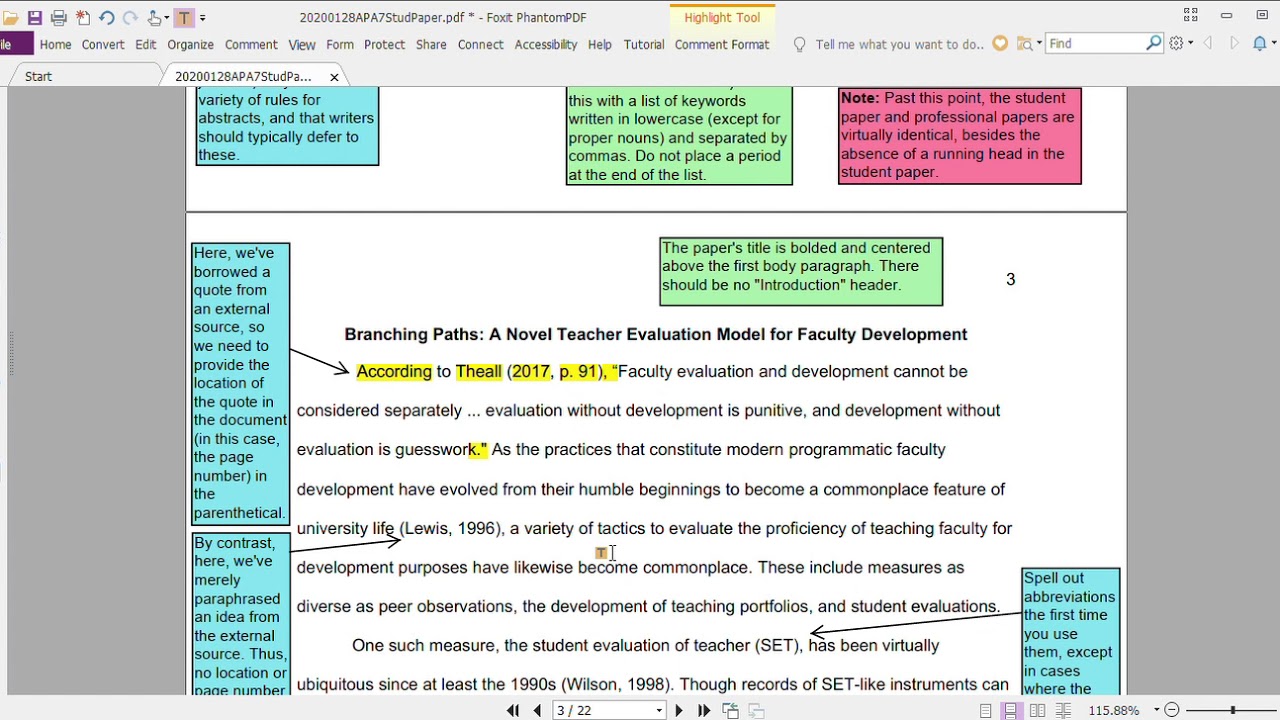Click the zoom slider handle
Image resolution: width=1280 pixels, height=720 pixels.
[1233, 710]
